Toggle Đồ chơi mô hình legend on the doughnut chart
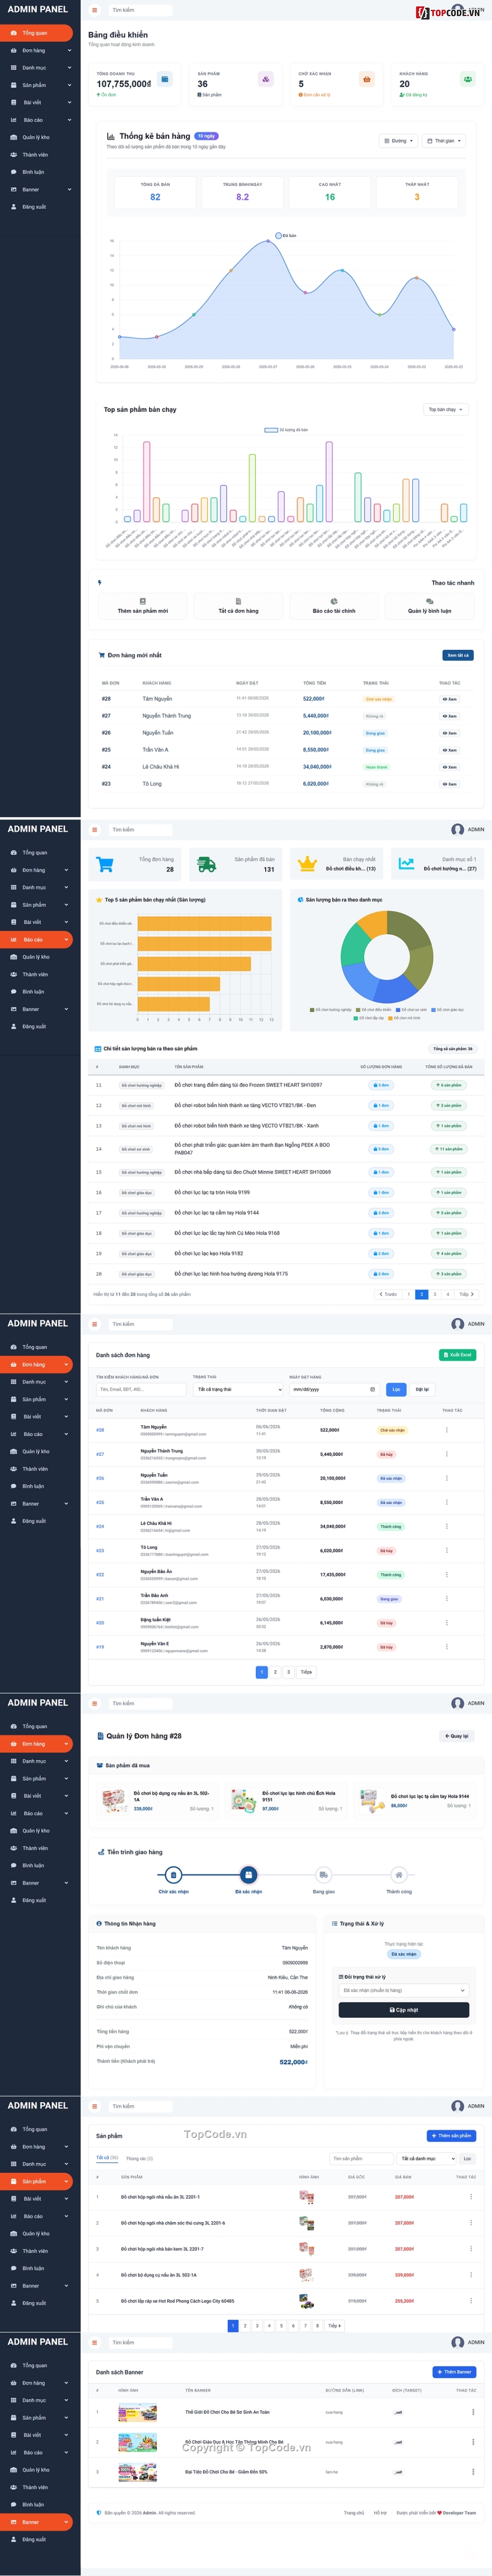The image size is (492, 2576). [x=405, y=1017]
